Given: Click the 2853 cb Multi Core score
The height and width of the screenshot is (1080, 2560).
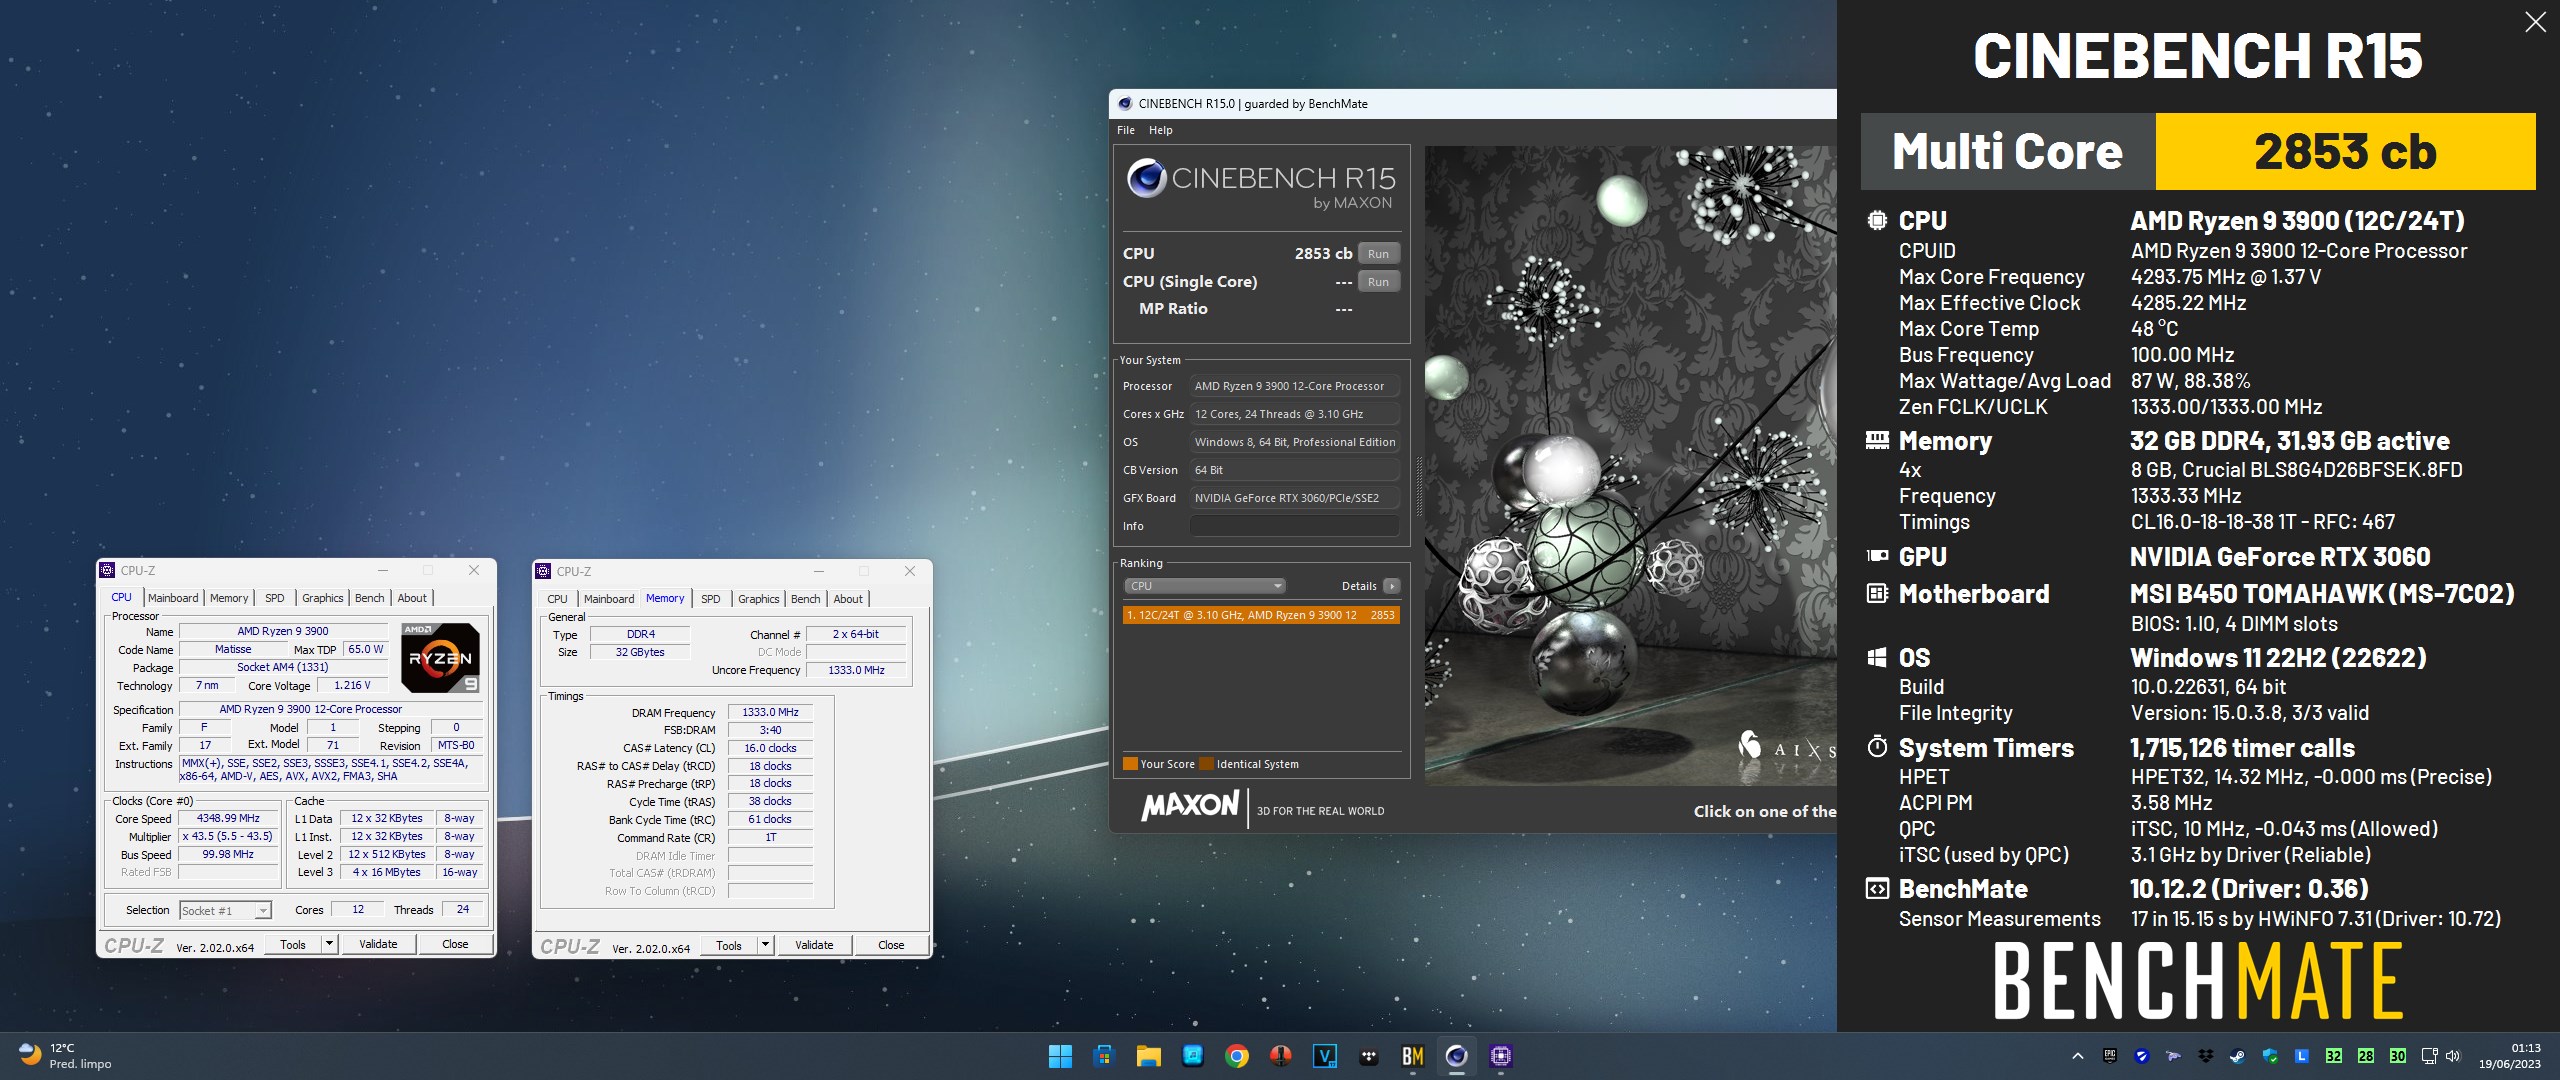Looking at the screenshot, I should click(x=2345, y=151).
